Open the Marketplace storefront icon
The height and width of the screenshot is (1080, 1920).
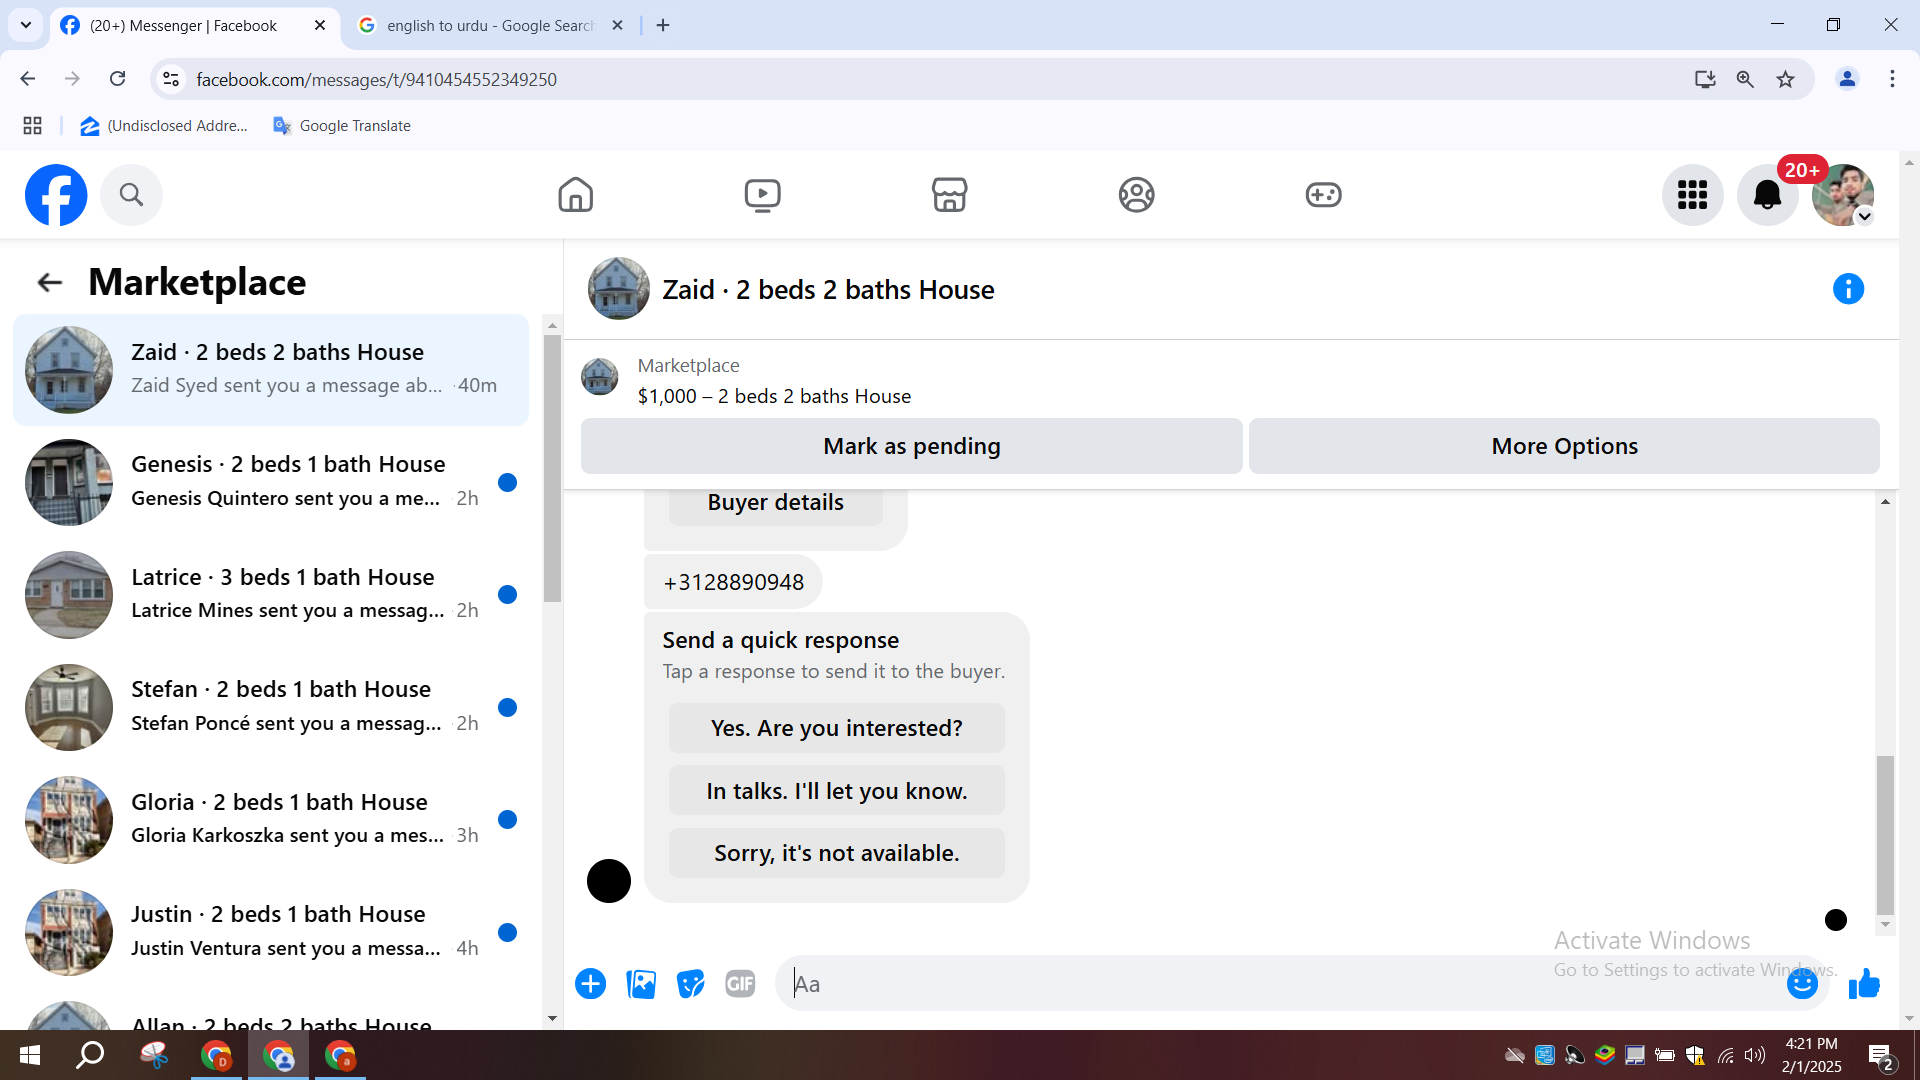pos(949,194)
